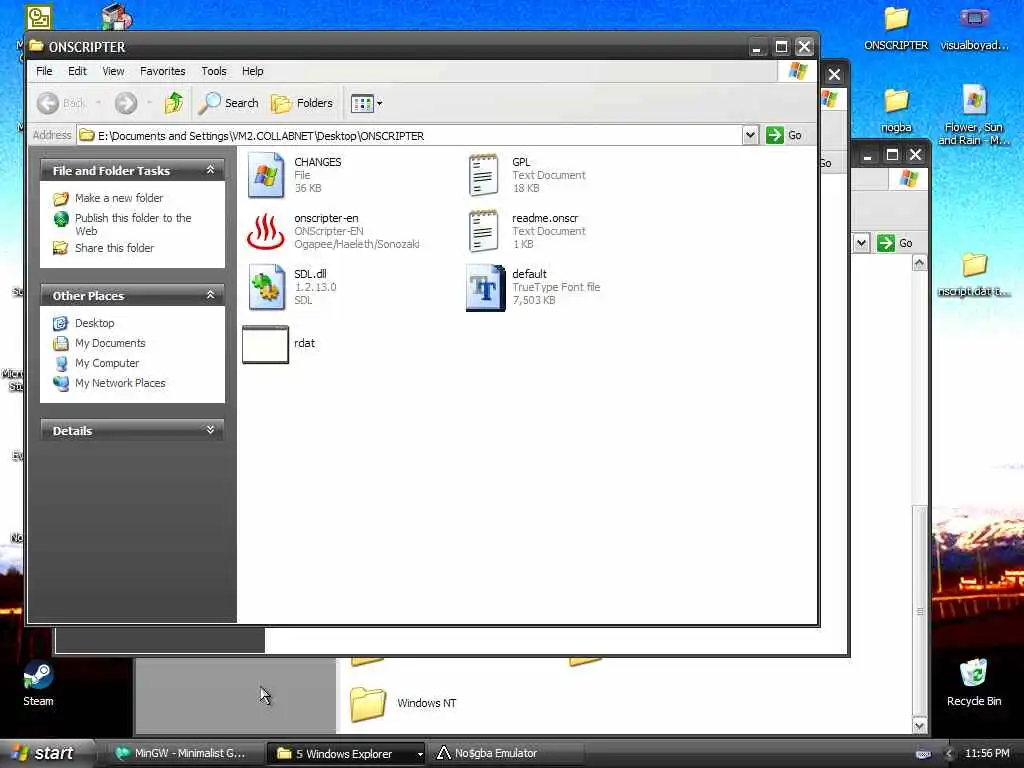Open the Forward history dropdown arrow

point(149,103)
